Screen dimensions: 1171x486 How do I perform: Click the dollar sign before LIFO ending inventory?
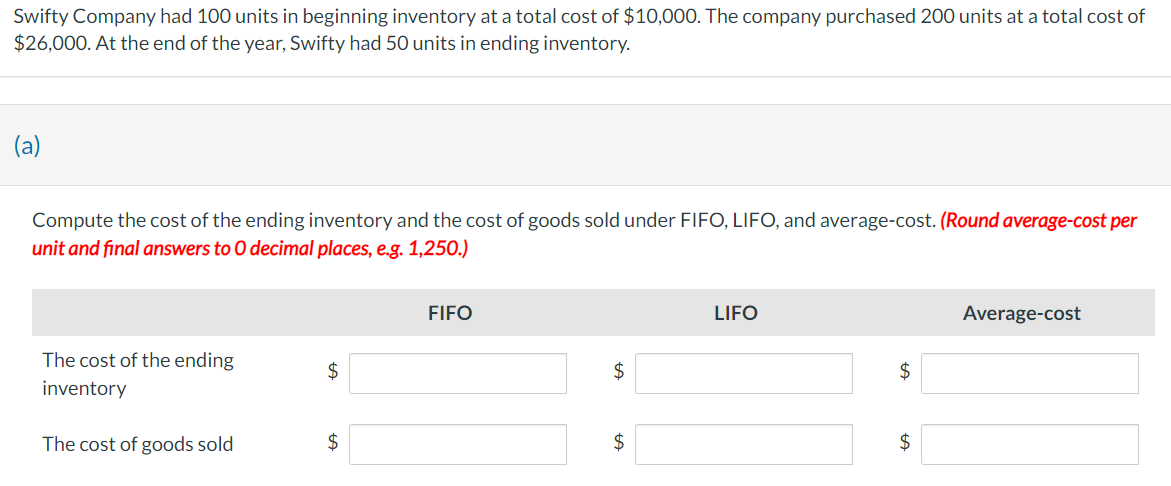[618, 370]
